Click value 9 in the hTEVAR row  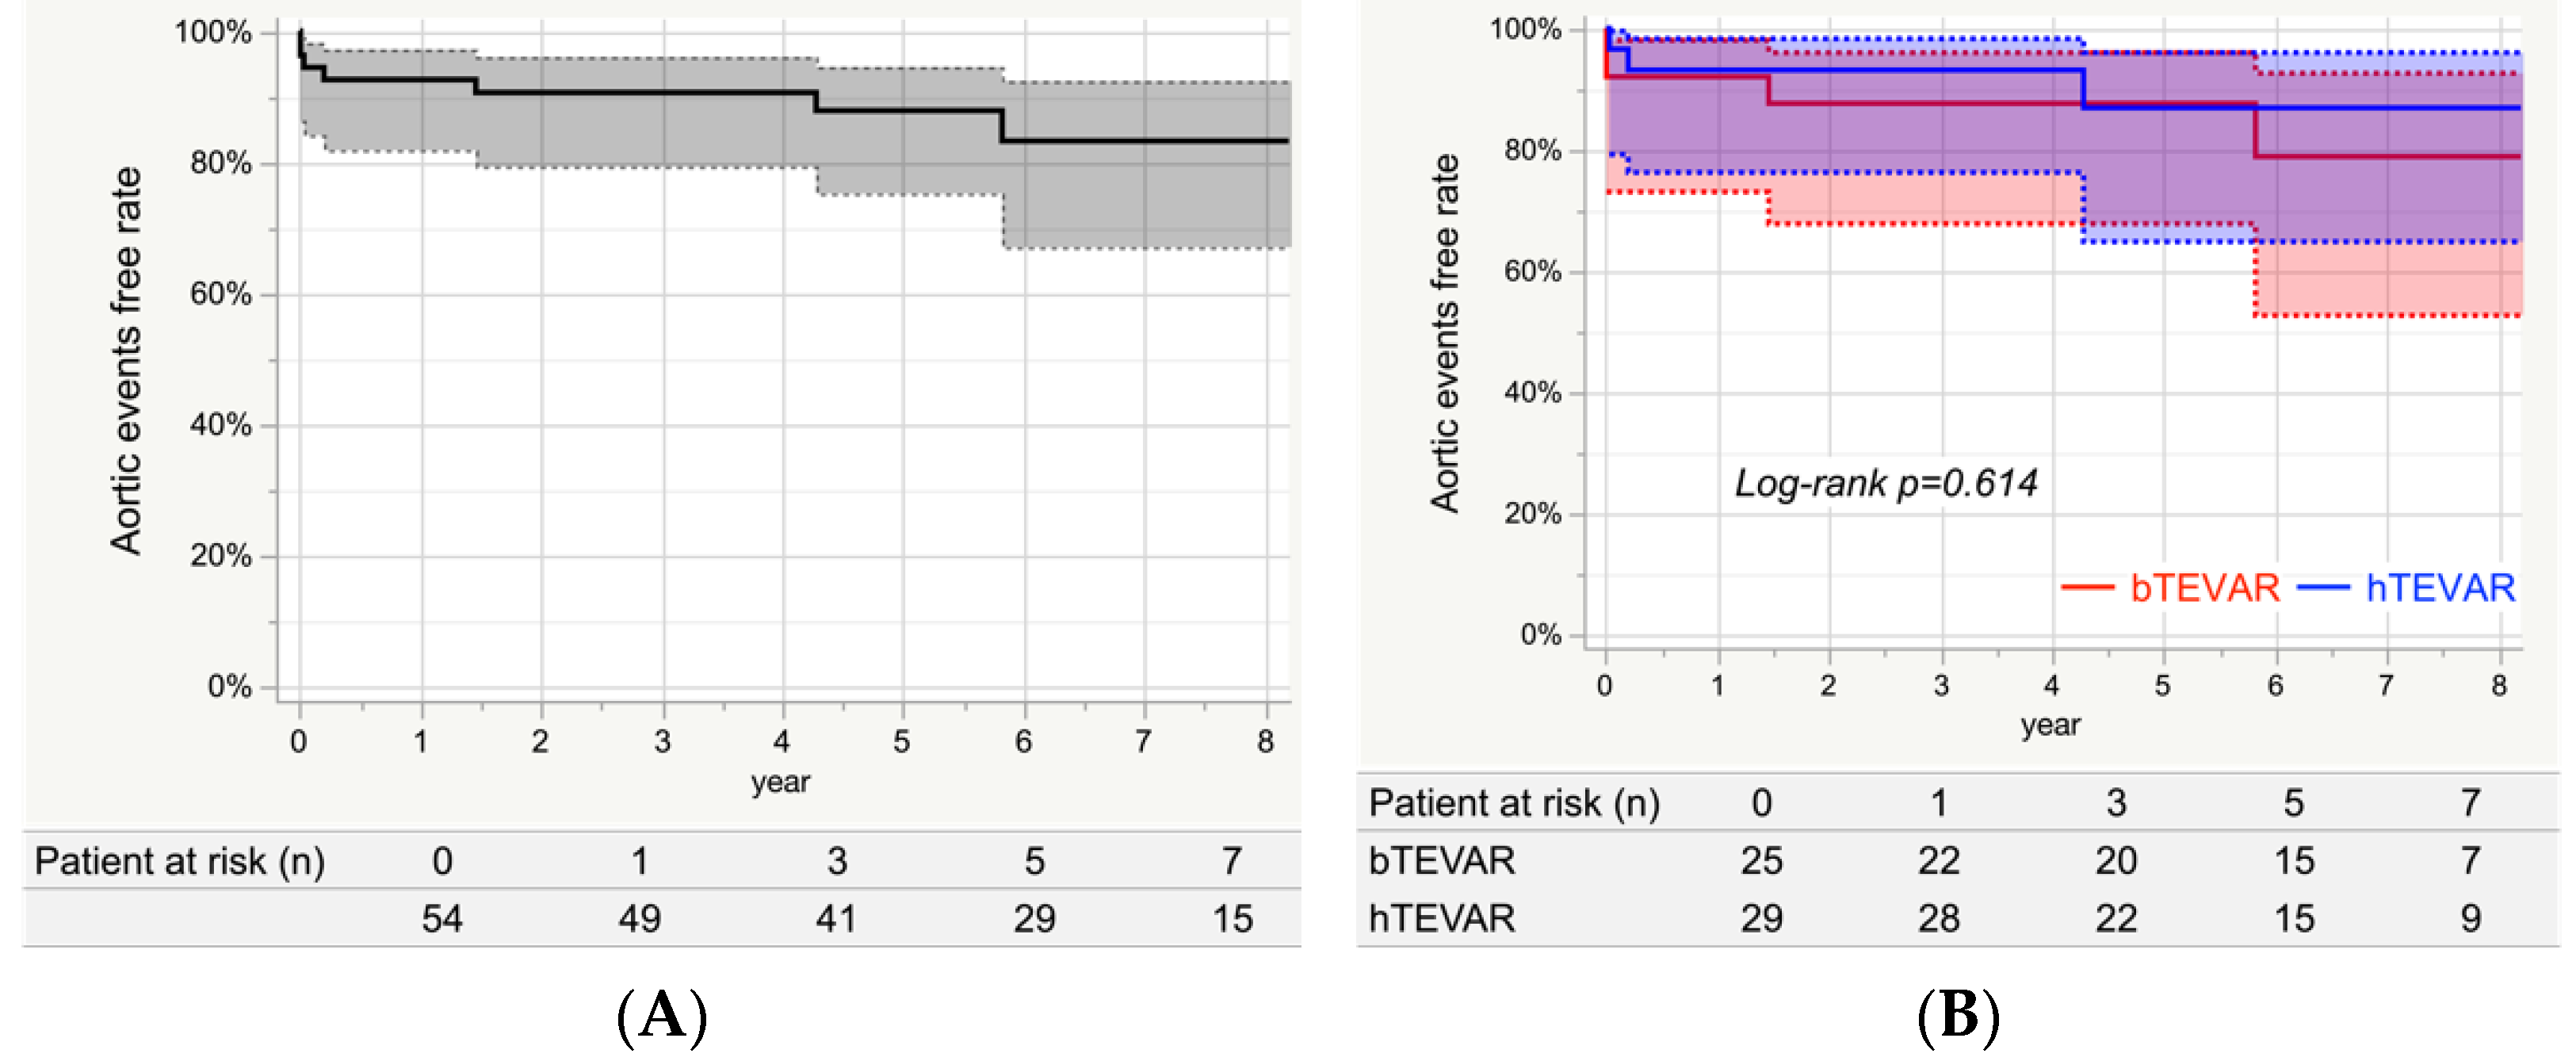click(2470, 918)
